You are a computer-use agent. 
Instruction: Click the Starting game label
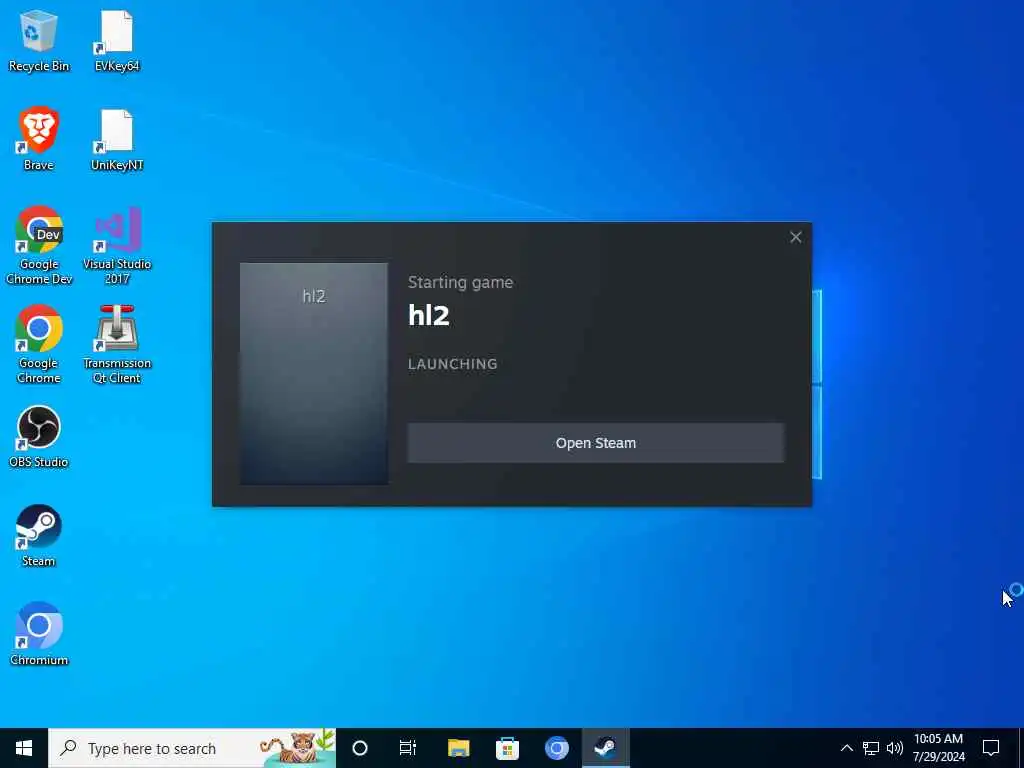460,282
